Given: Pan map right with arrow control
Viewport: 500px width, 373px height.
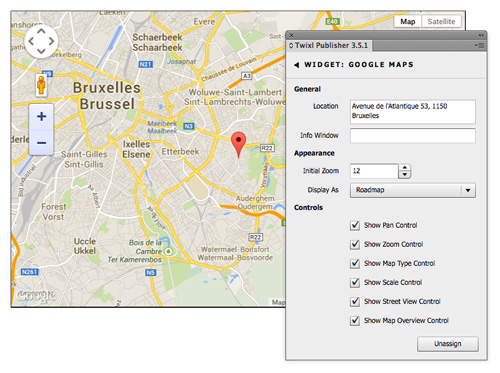Looking at the screenshot, I should 51,41.
